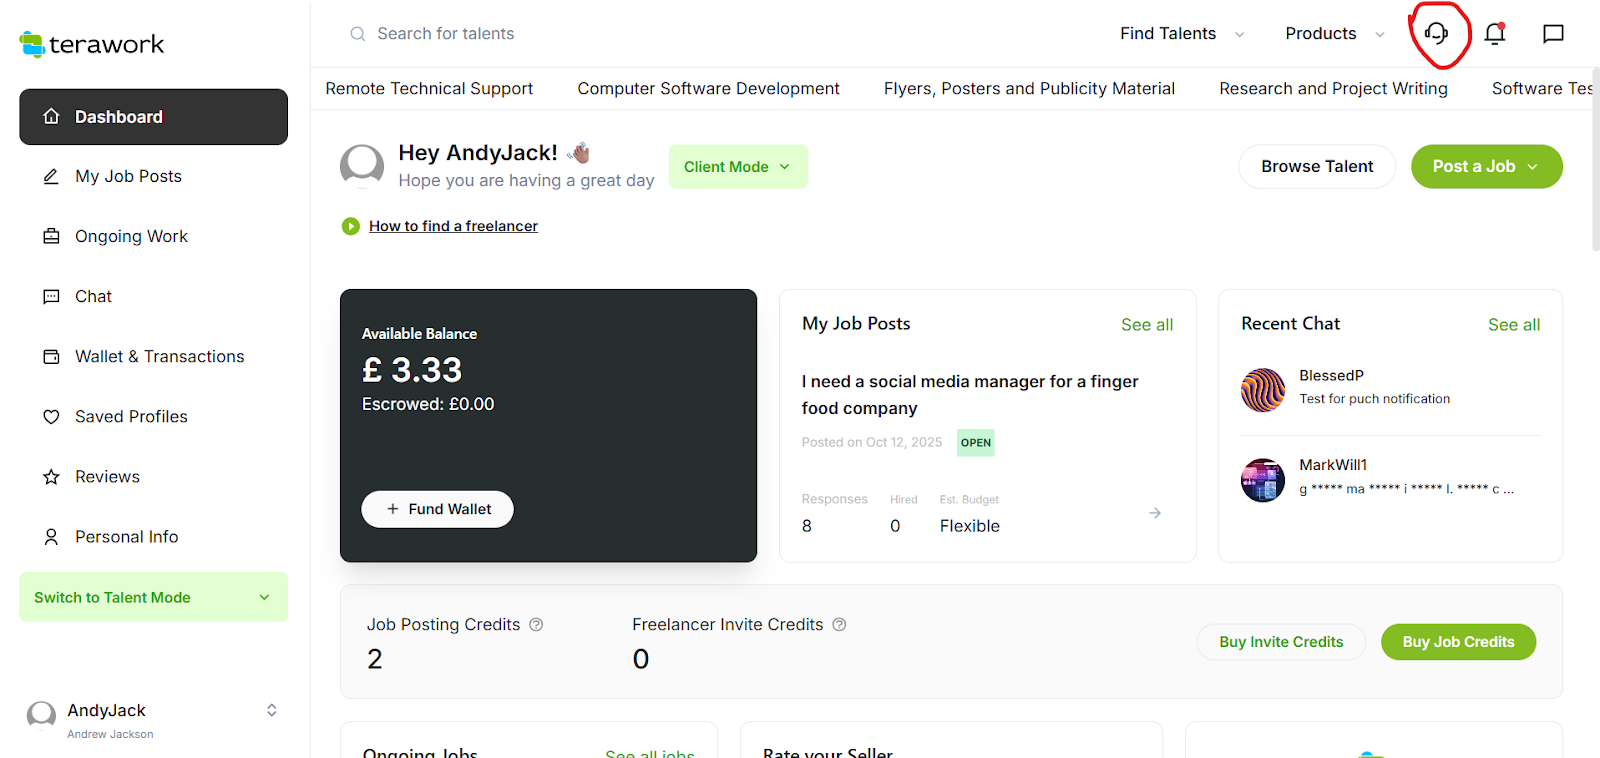The width and height of the screenshot is (1600, 758).
Task: Click the terawork logo
Action: click(x=92, y=44)
